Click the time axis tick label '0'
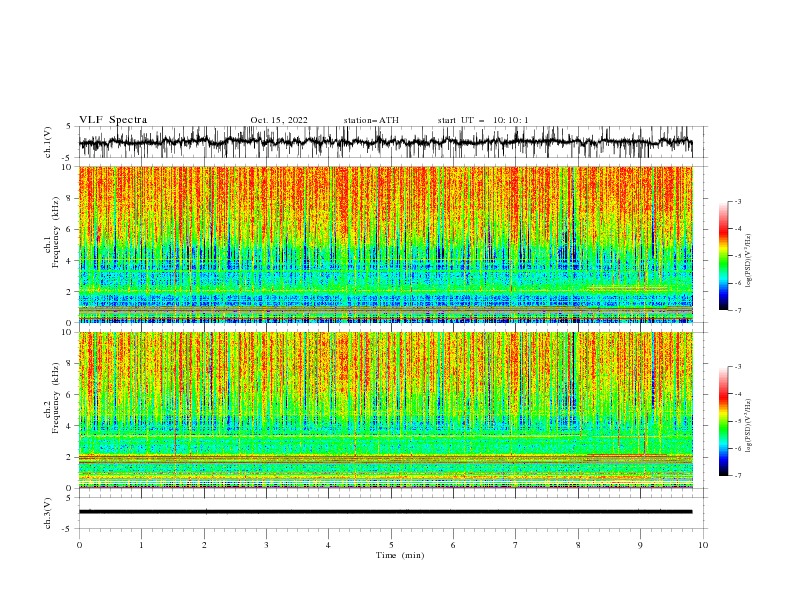Image resolution: width=792 pixels, height=612 pixels. (x=79, y=545)
